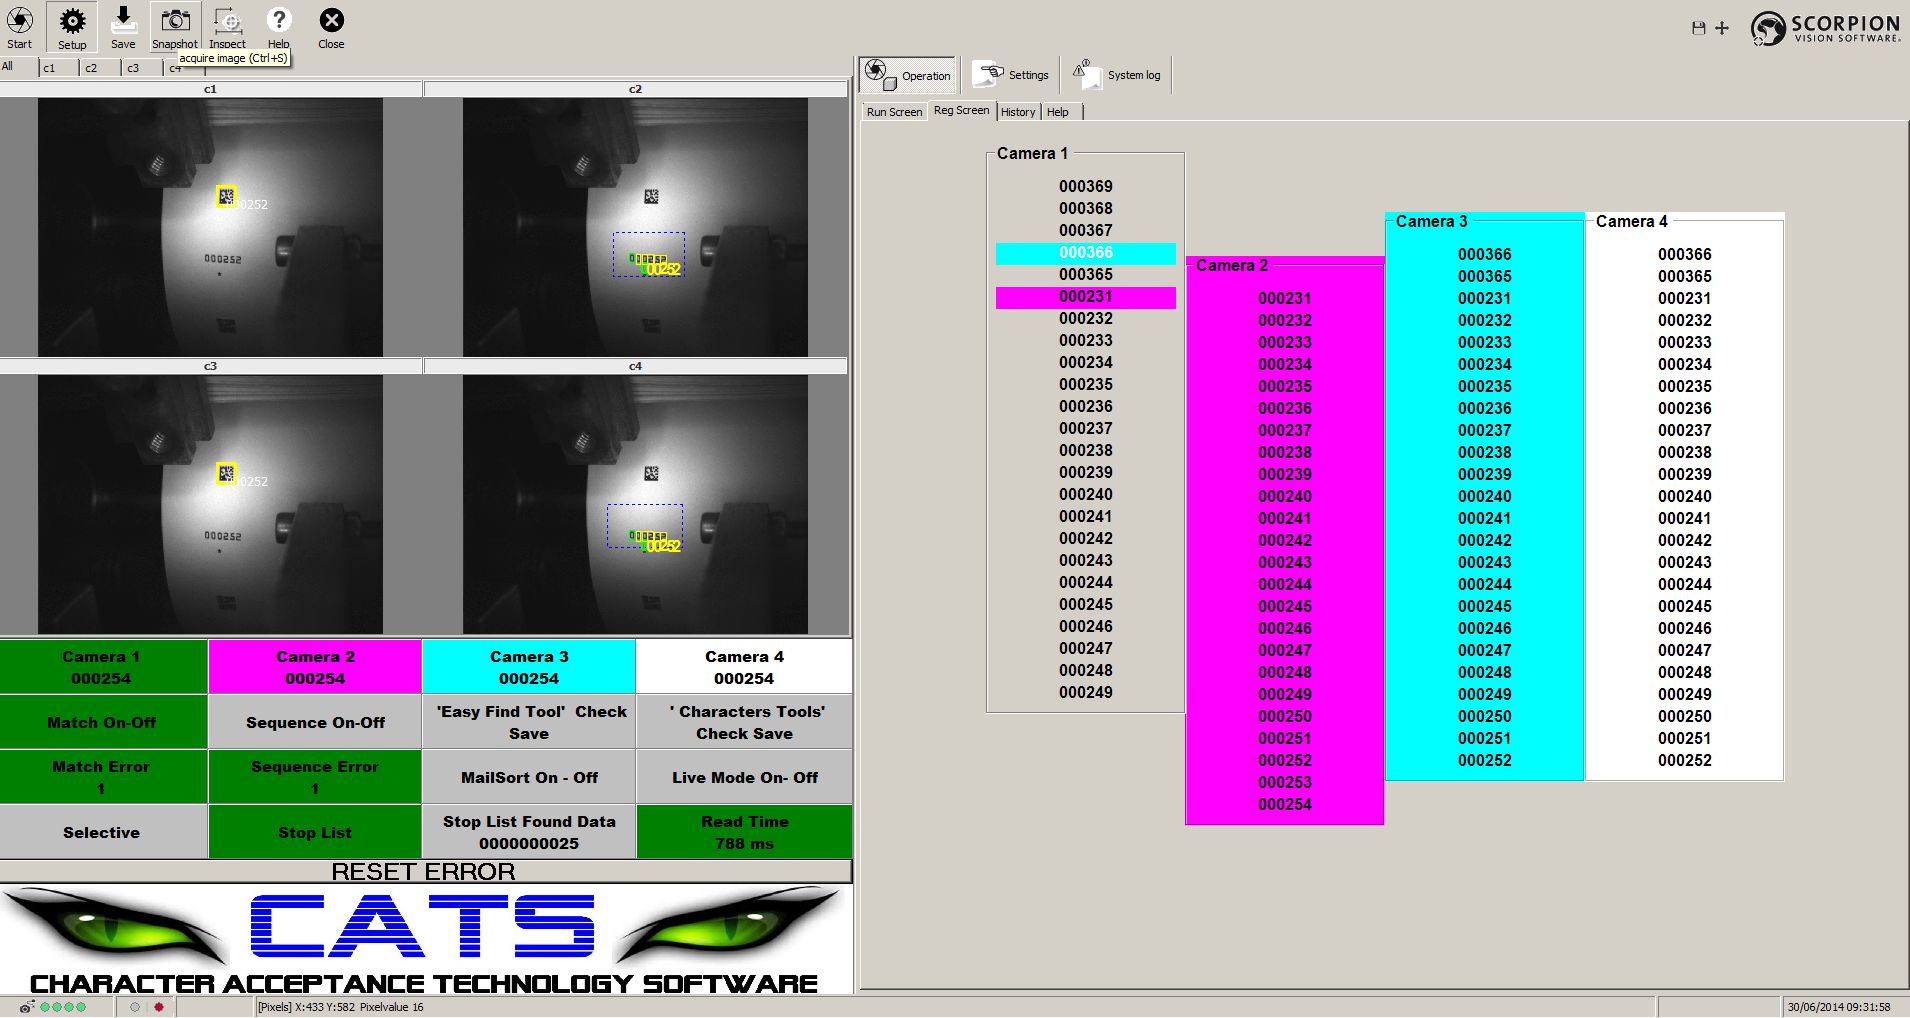Open the Run Screen tab
The width and height of the screenshot is (1910, 1018).
point(894,112)
